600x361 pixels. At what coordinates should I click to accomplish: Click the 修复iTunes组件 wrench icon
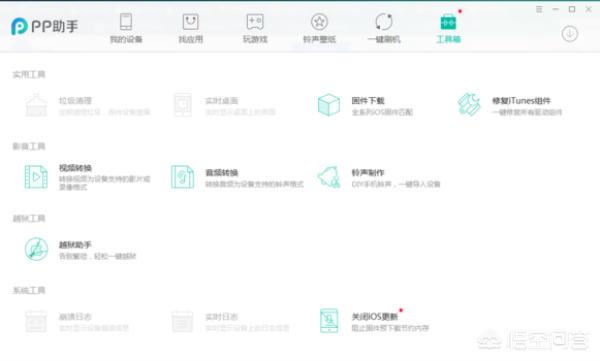pos(469,105)
